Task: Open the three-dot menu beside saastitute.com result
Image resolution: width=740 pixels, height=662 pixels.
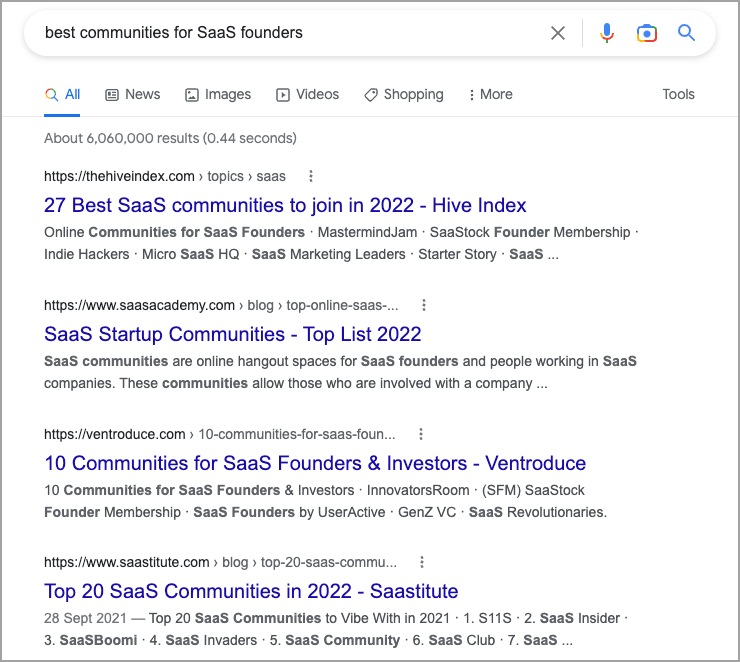Action: 422,562
